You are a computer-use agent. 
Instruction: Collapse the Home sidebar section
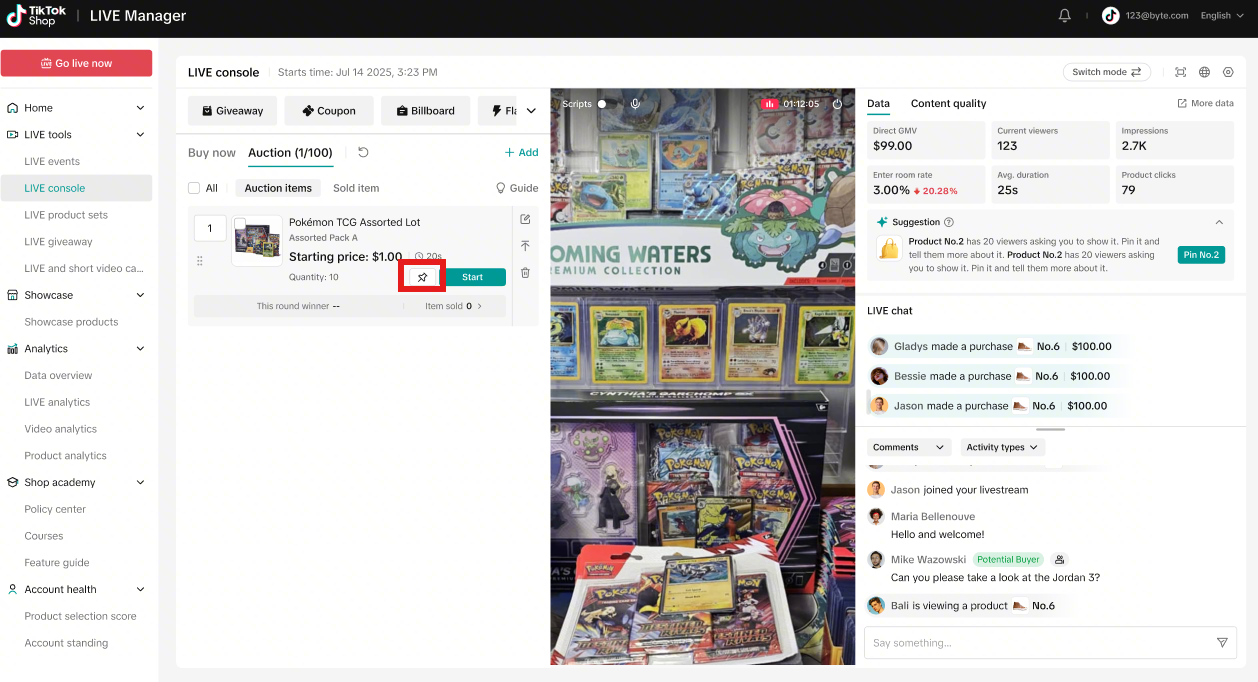pyautogui.click(x=140, y=108)
